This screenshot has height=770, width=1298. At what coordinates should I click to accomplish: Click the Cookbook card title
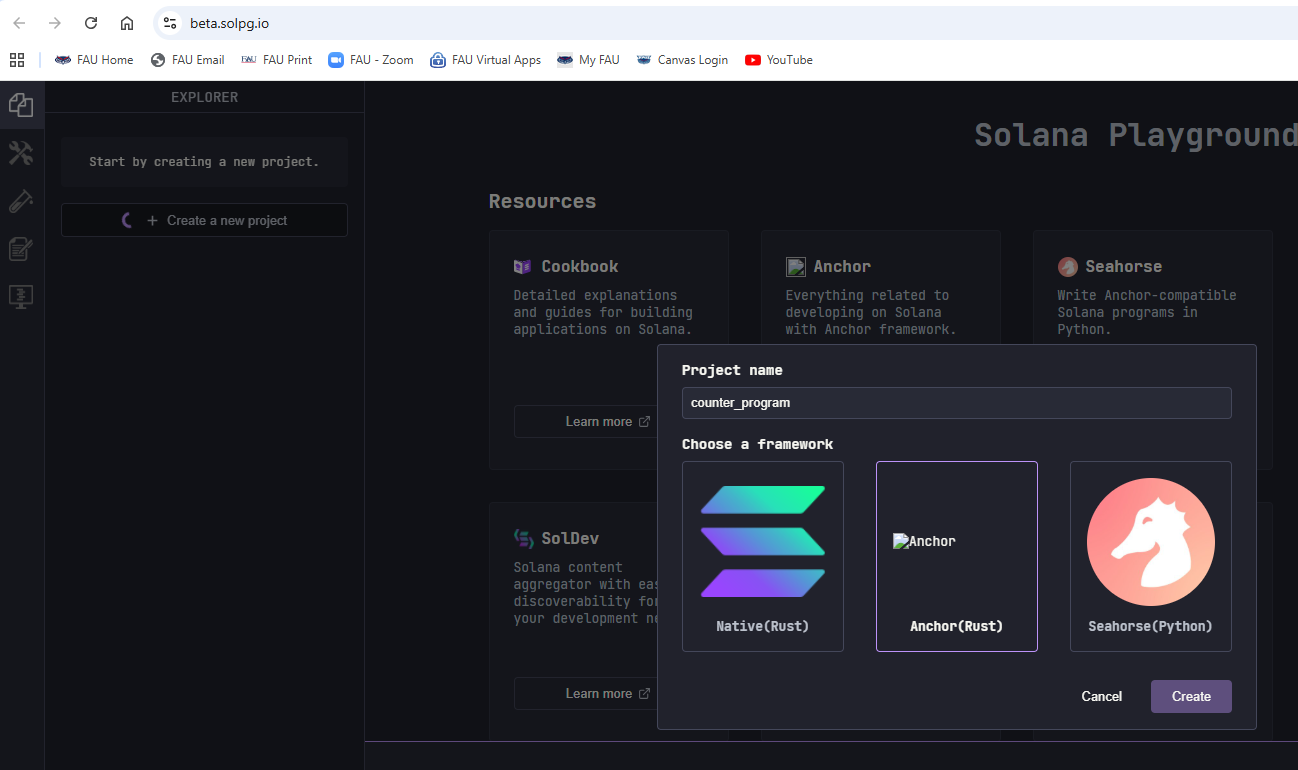pos(580,267)
